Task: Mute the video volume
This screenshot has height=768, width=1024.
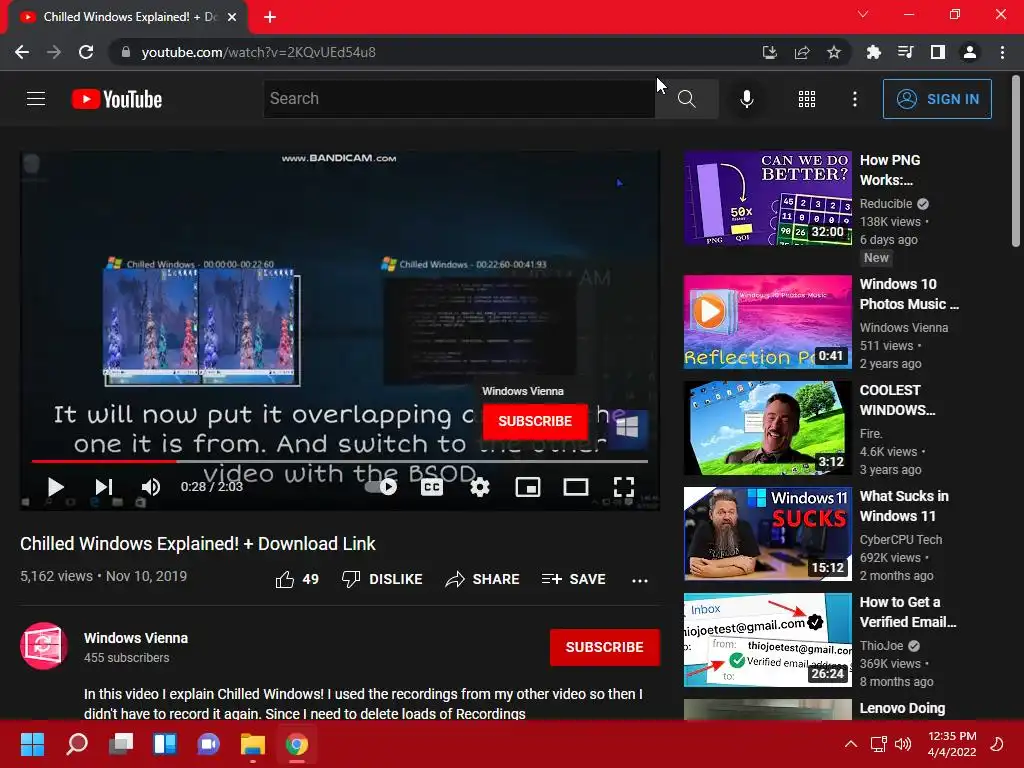Action: (151, 487)
